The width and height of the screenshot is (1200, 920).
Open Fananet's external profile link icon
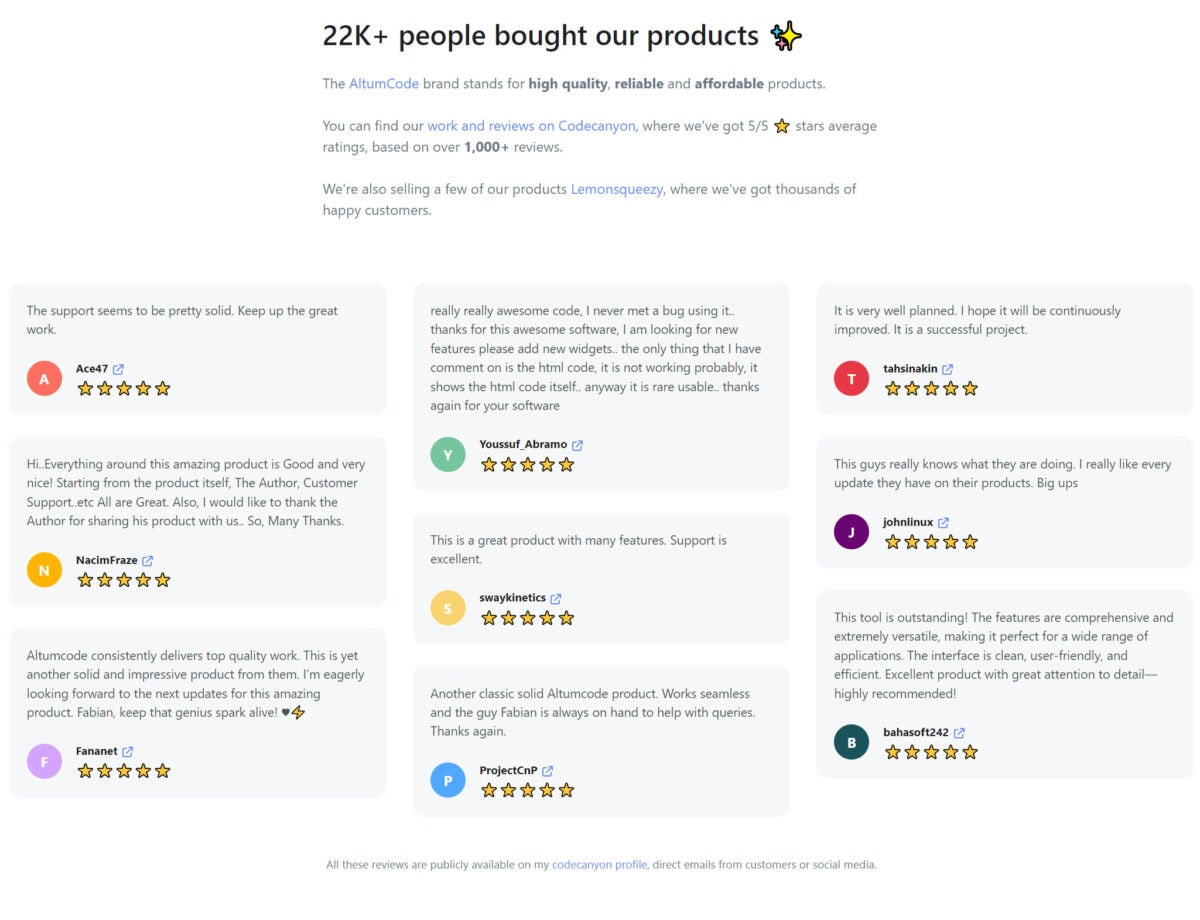[128, 751]
